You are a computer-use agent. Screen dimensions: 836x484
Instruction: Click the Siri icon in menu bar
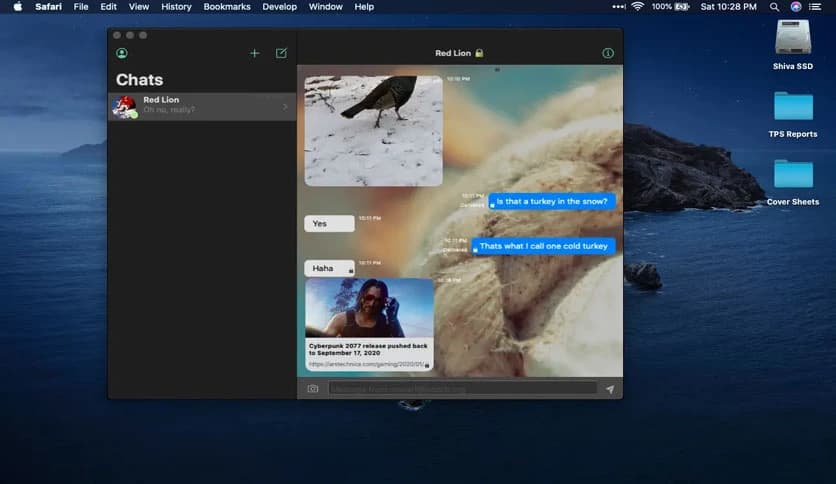(796, 7)
